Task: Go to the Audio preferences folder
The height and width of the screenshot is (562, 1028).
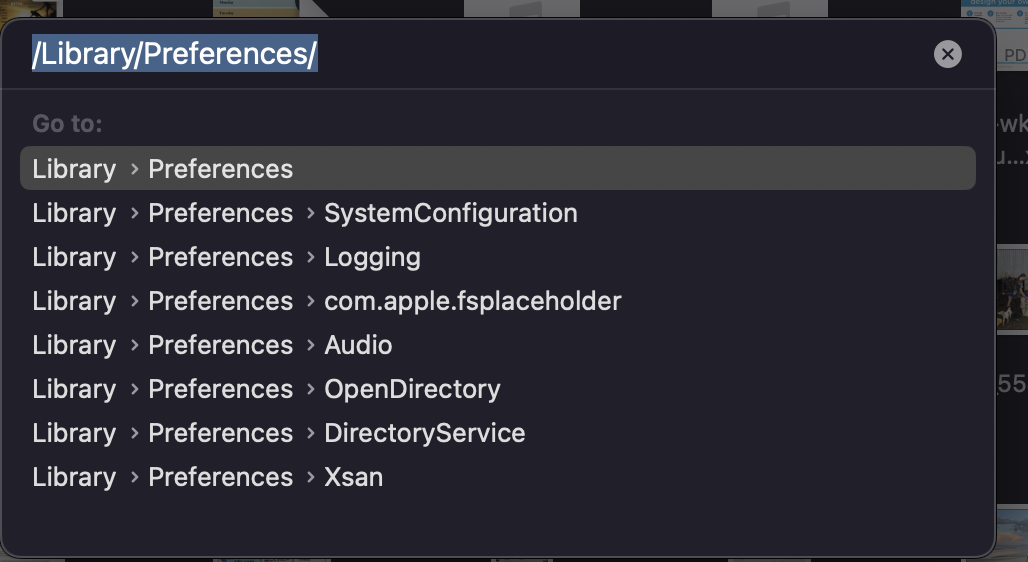Action: 358,345
